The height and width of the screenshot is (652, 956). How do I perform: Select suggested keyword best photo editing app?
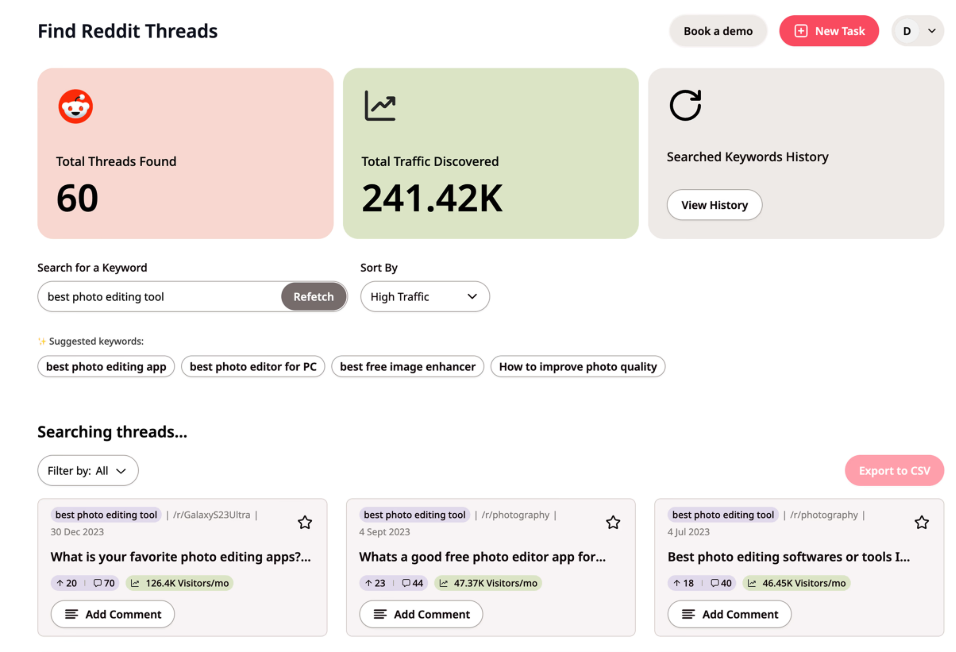106,367
